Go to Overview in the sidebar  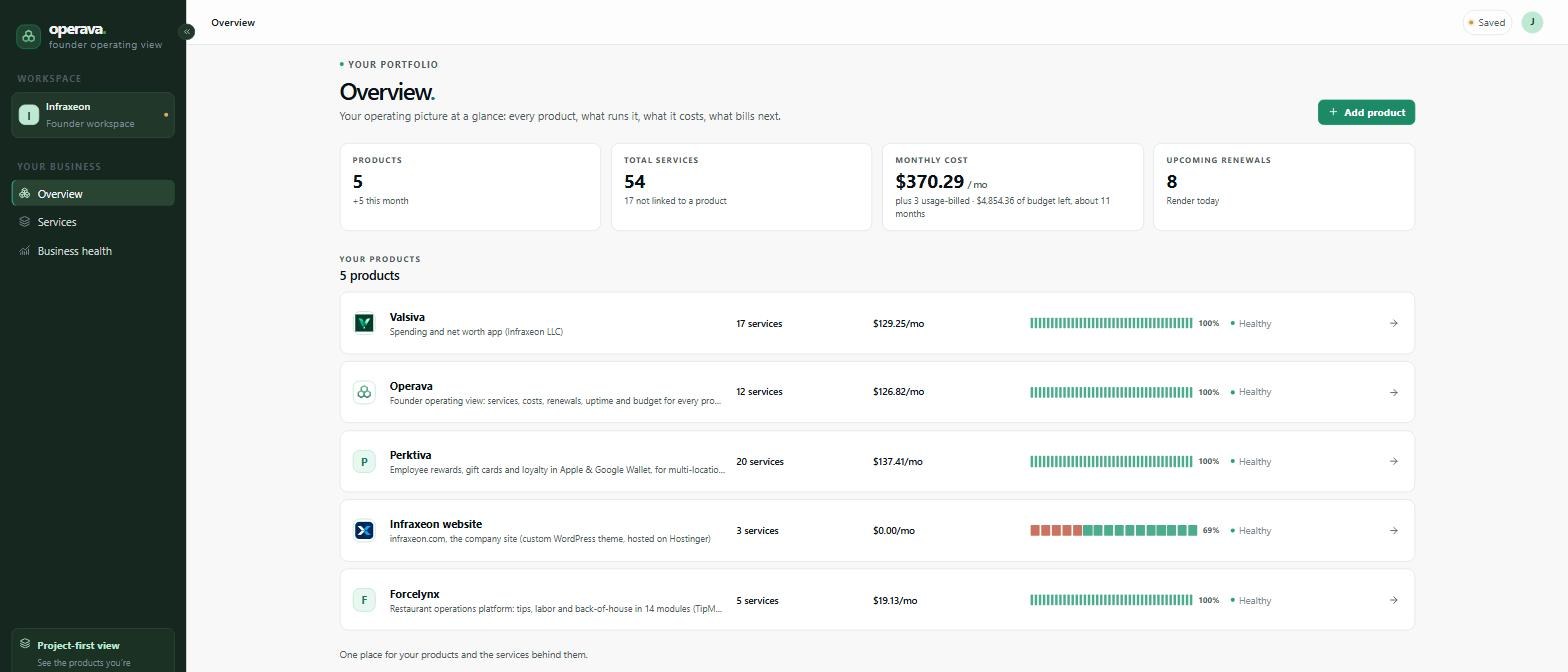tap(93, 193)
